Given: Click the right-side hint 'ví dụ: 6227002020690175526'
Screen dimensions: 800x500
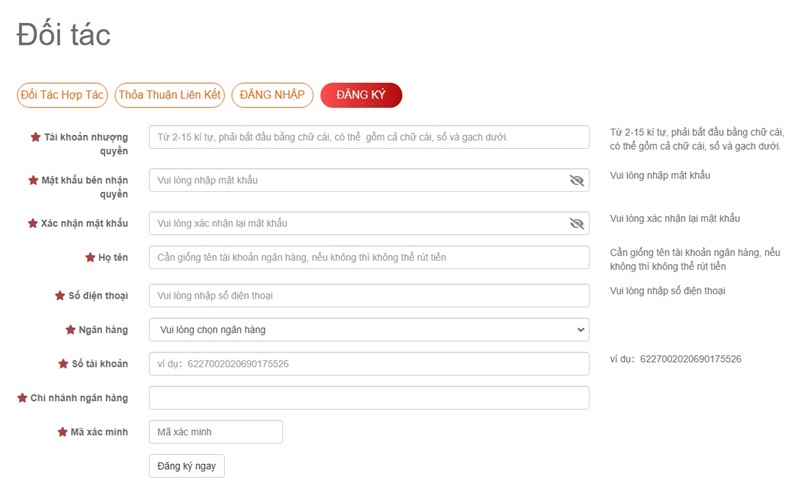Looking at the screenshot, I should pos(676,359).
